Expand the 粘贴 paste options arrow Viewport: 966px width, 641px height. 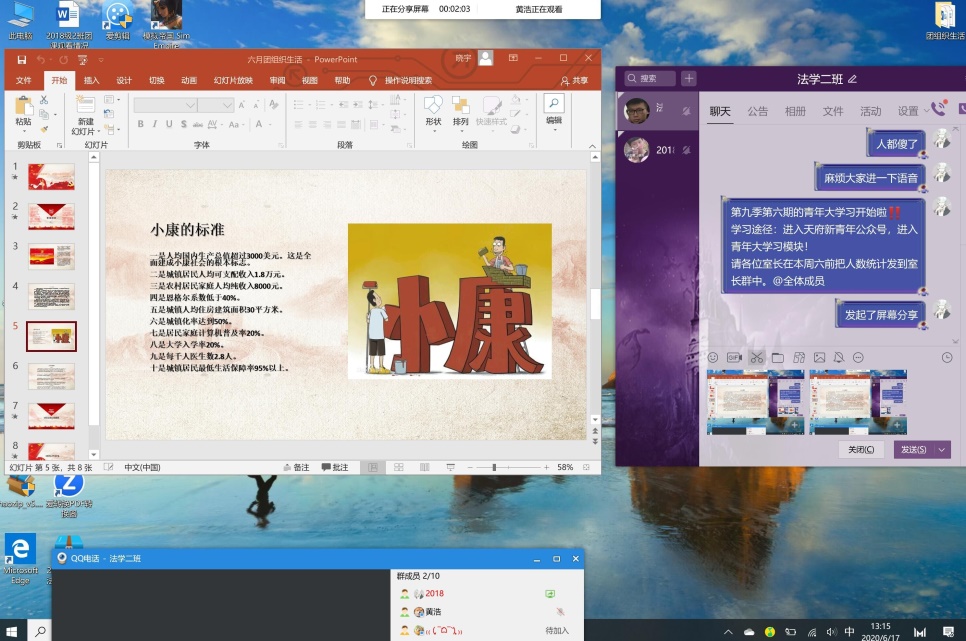(23, 130)
